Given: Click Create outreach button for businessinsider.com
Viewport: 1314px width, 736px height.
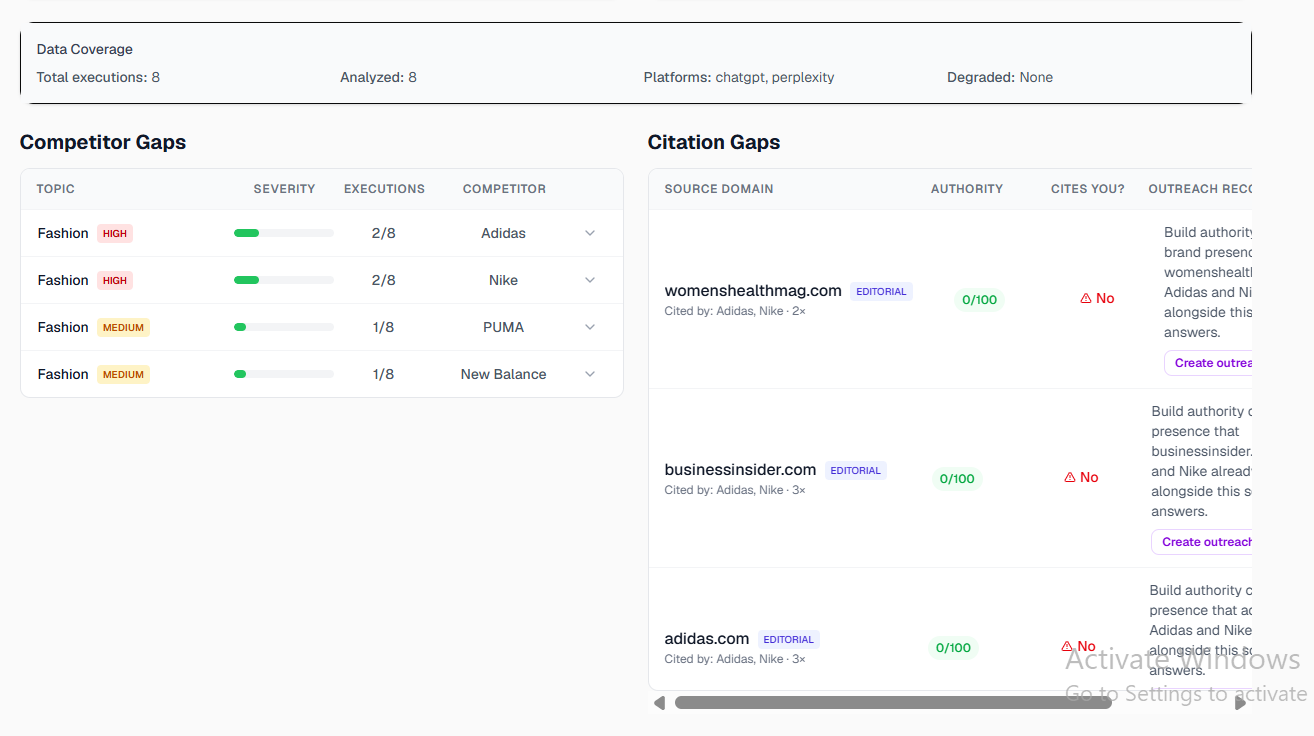Looking at the screenshot, I should point(1202,542).
